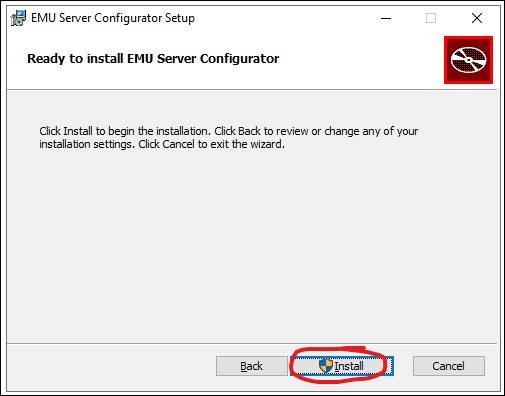This screenshot has height=396, width=505.
Task: Start installation with the Install button
Action: pyautogui.click(x=342, y=366)
